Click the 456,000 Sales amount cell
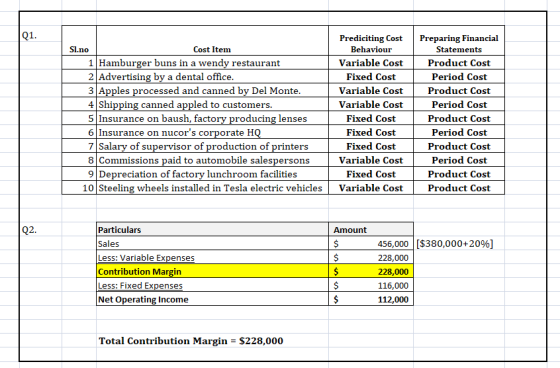 click(x=371, y=244)
